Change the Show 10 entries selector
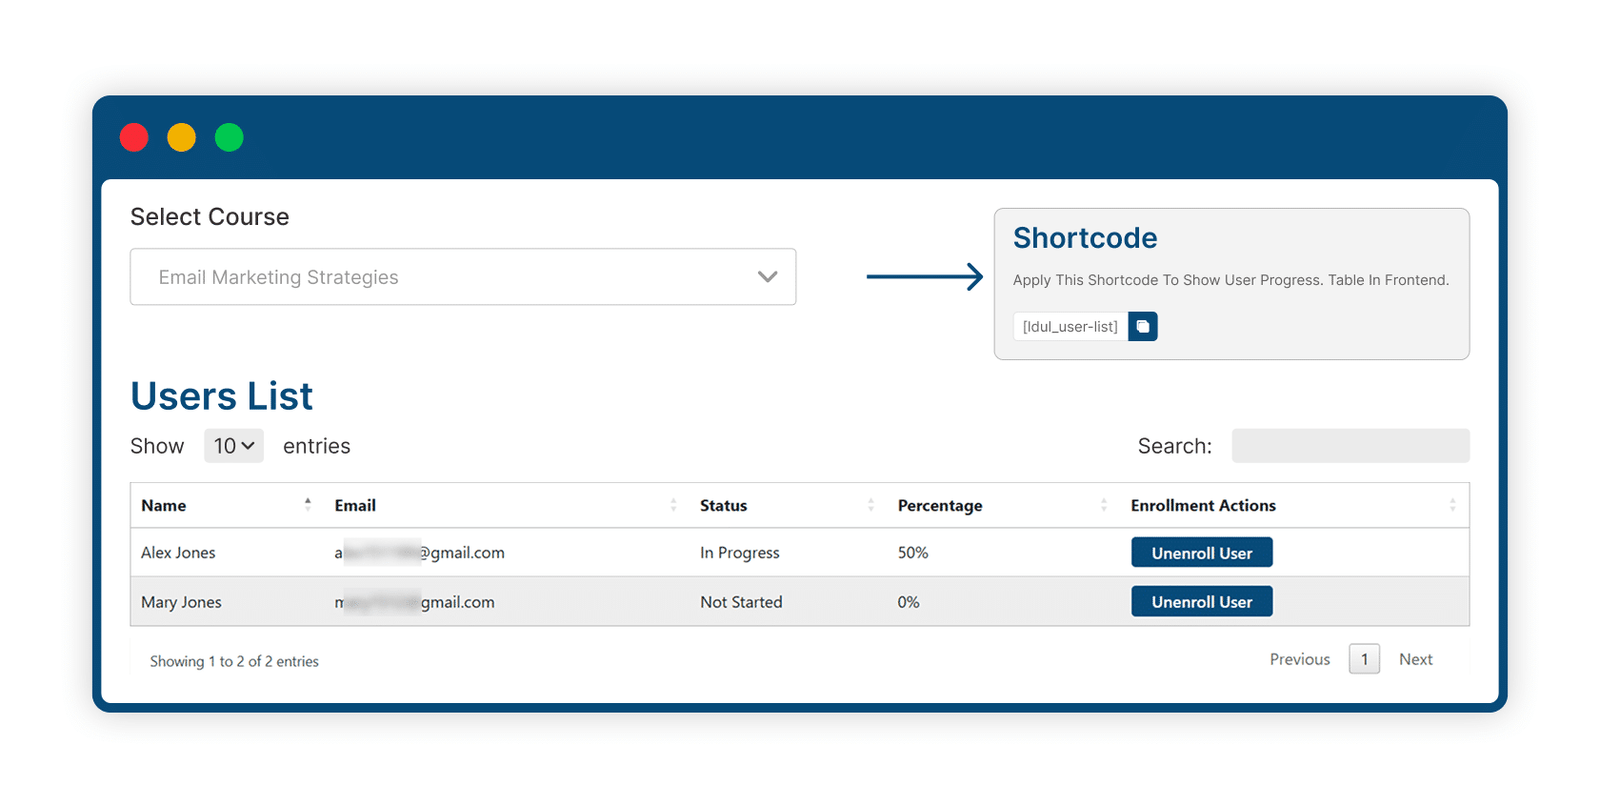The image size is (1600, 808). (x=234, y=446)
